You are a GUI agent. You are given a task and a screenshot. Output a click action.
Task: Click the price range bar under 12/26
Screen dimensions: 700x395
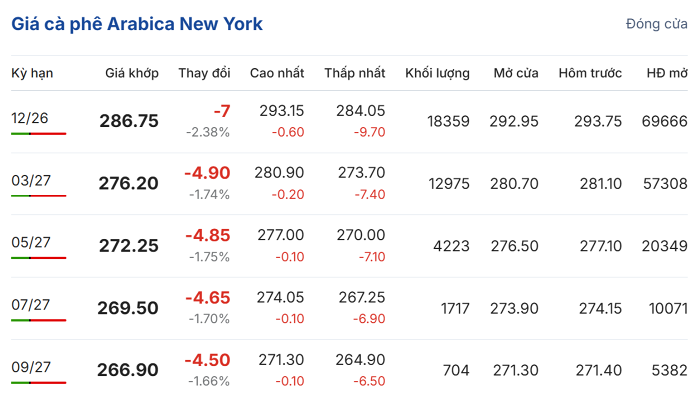click(x=38, y=133)
